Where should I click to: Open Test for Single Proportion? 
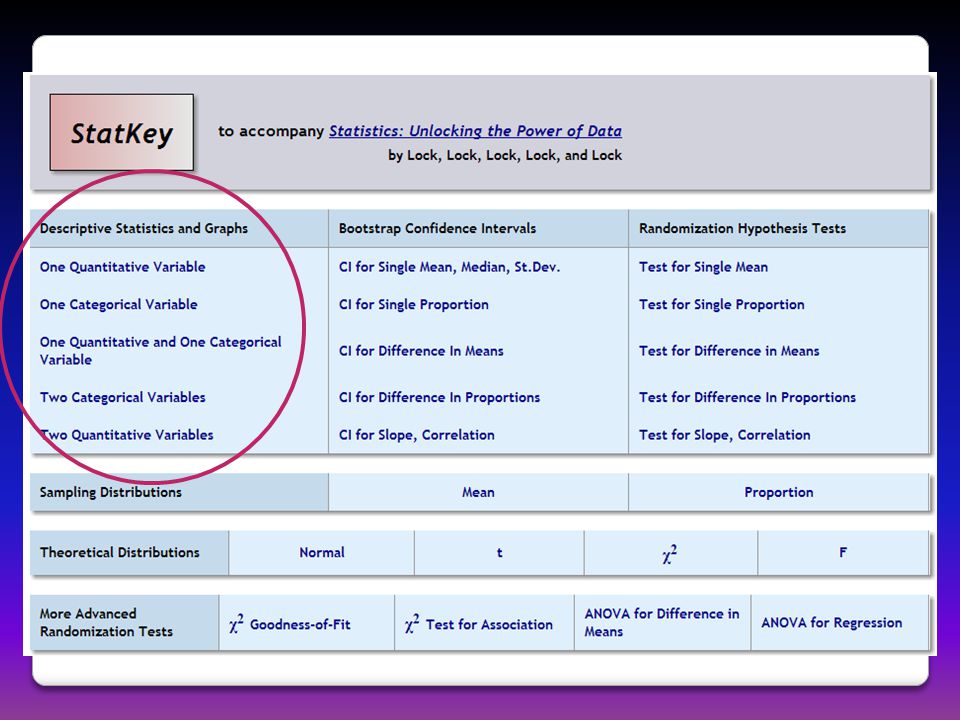(x=722, y=304)
